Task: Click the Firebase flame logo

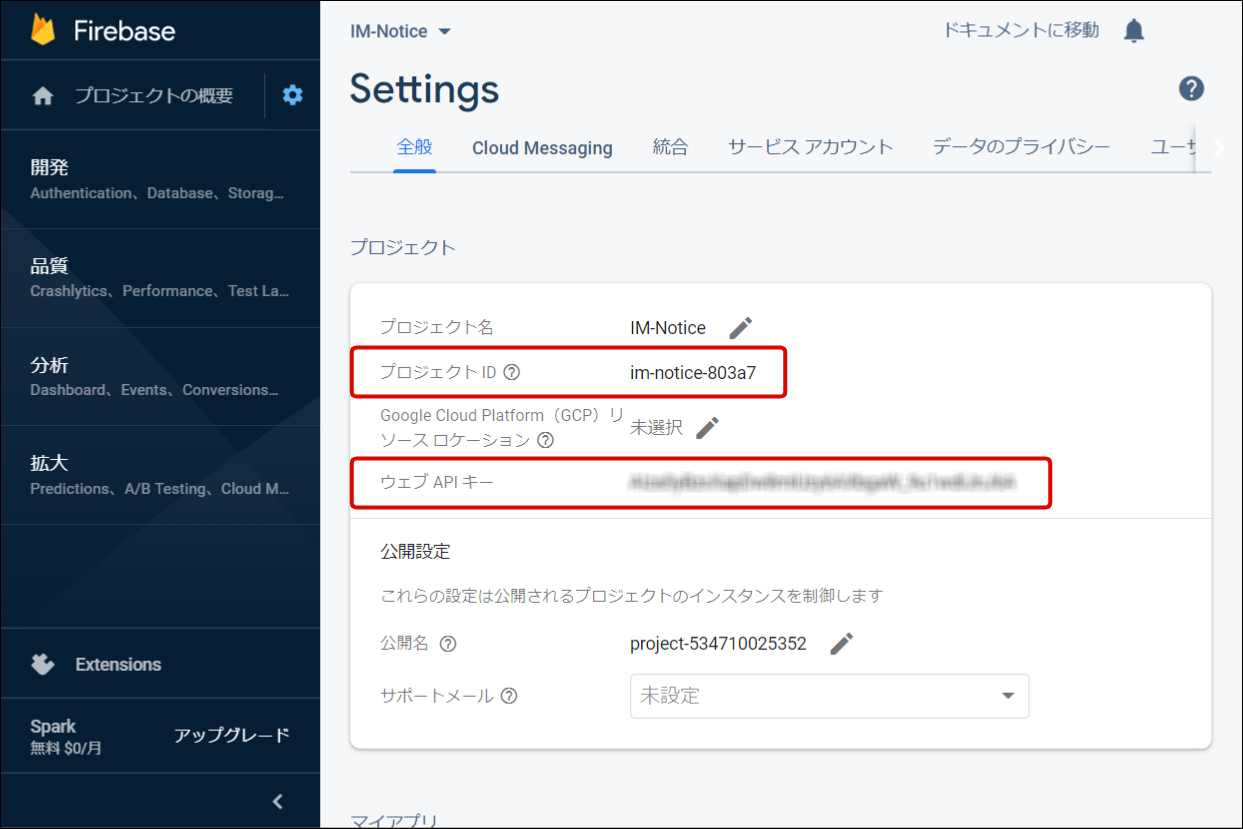Action: (x=43, y=30)
